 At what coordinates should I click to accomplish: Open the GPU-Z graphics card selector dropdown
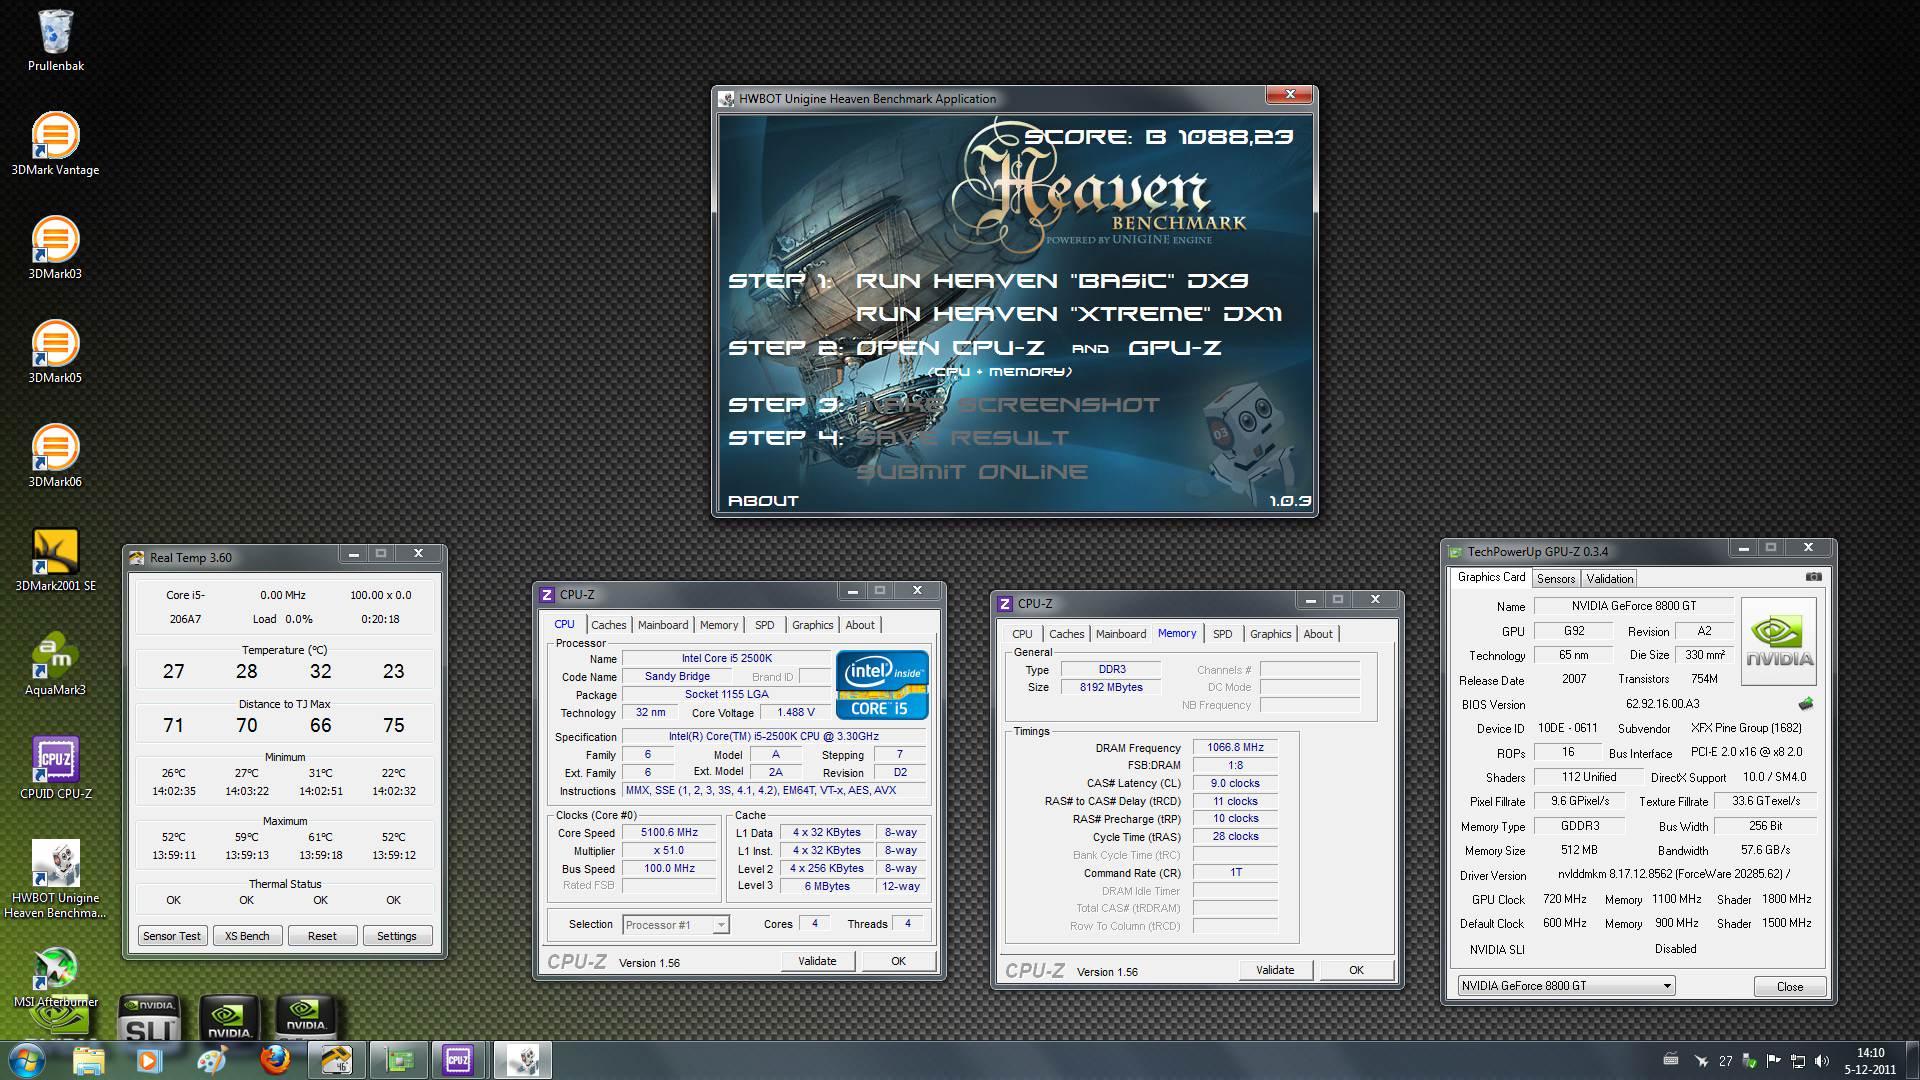pyautogui.click(x=1566, y=986)
